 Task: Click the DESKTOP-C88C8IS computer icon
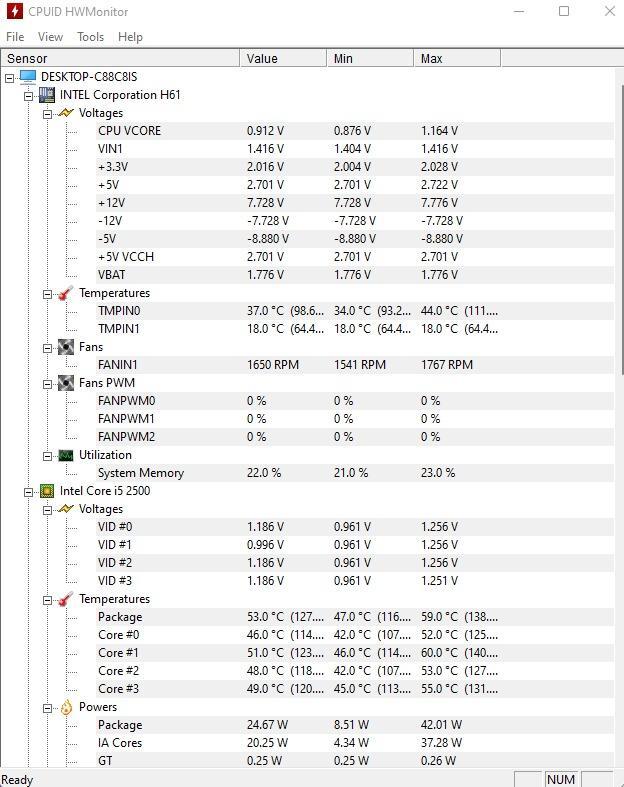28,77
